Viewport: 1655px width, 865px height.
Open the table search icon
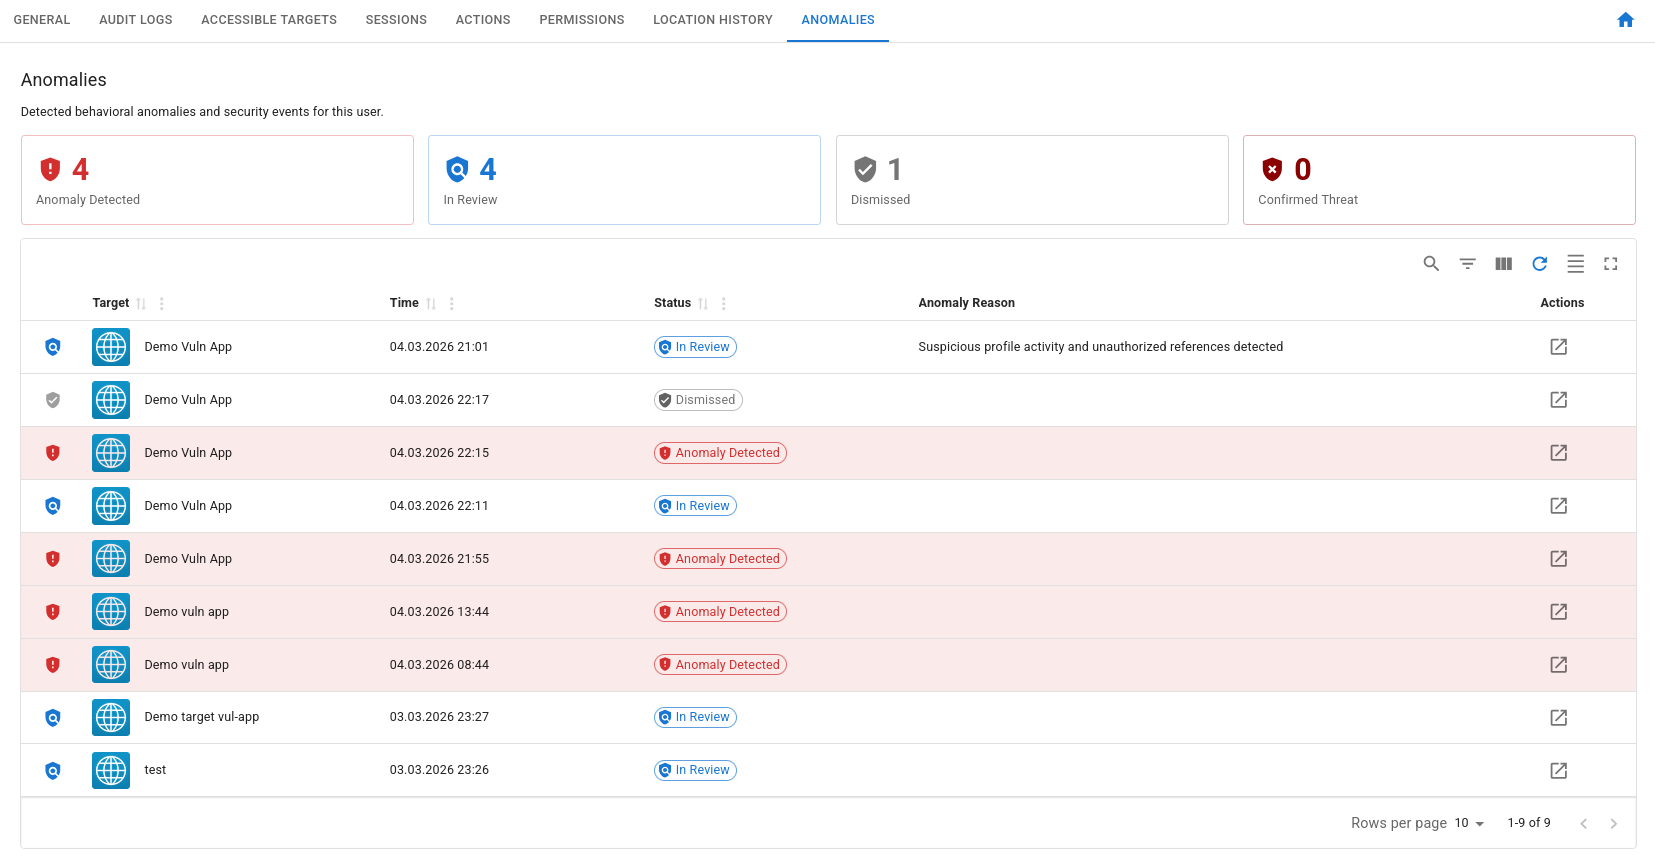pyautogui.click(x=1431, y=264)
